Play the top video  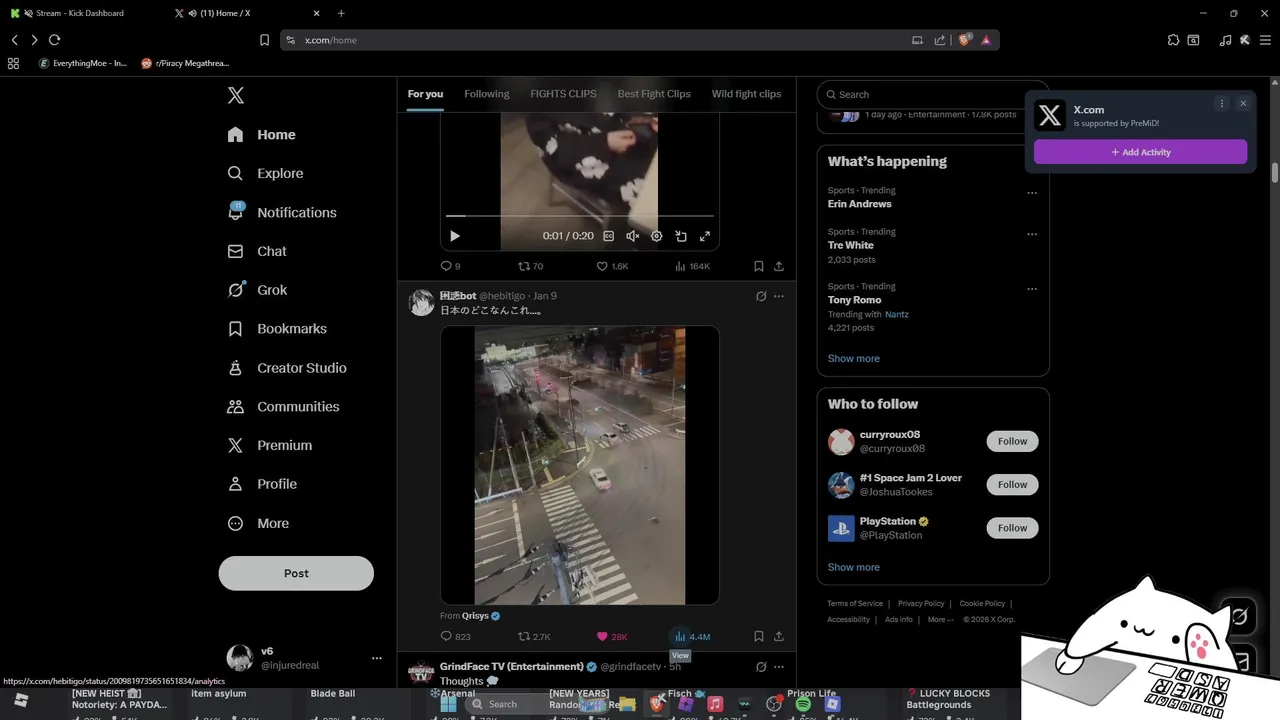[454, 236]
